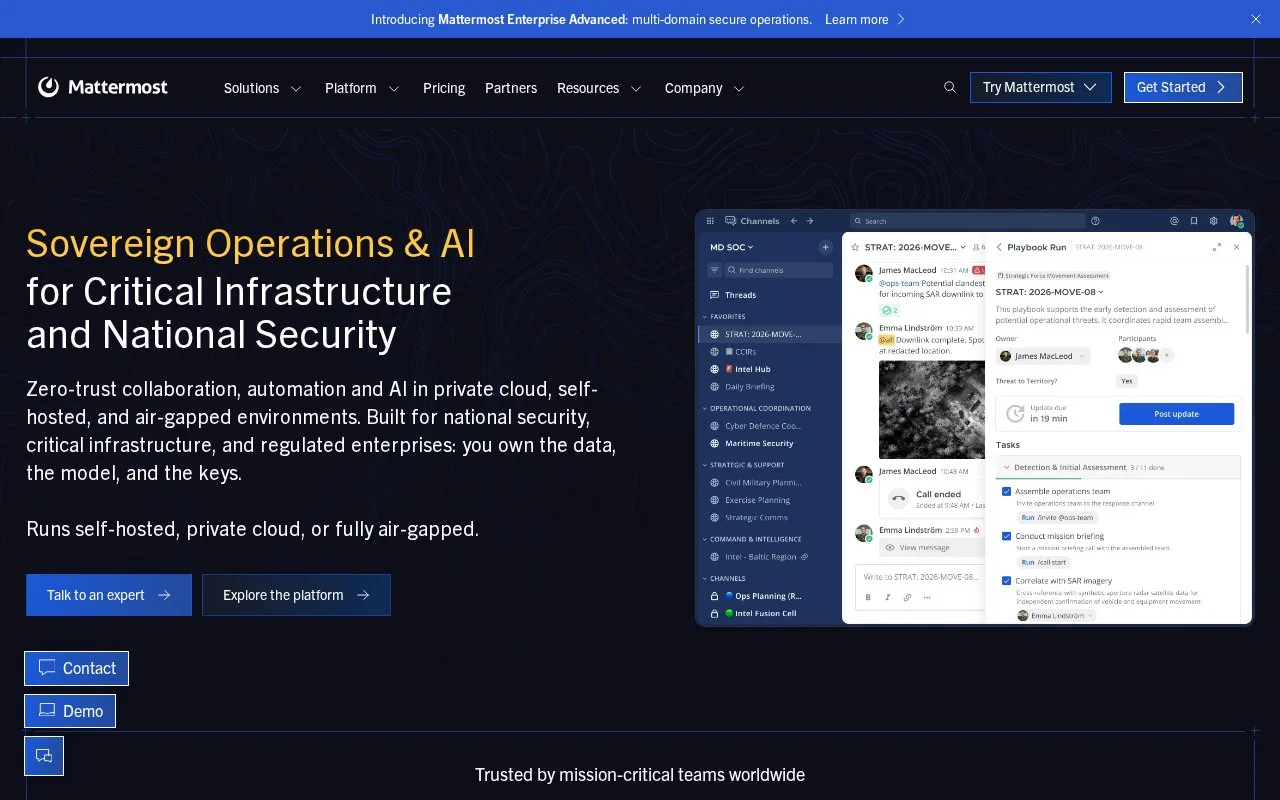This screenshot has width=1280, height=800.
Task: Open the Pricing page
Action: tap(444, 88)
